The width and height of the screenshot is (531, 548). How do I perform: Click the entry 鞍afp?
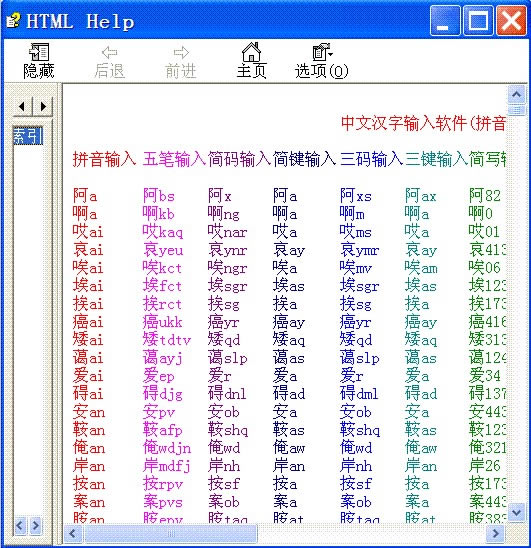163,430
